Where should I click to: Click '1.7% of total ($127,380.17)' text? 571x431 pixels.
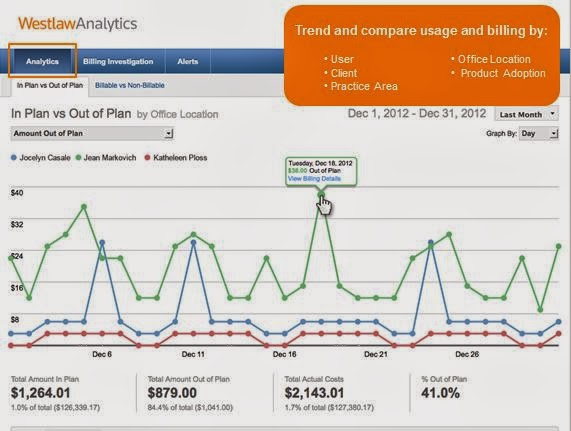pyautogui.click(x=329, y=407)
